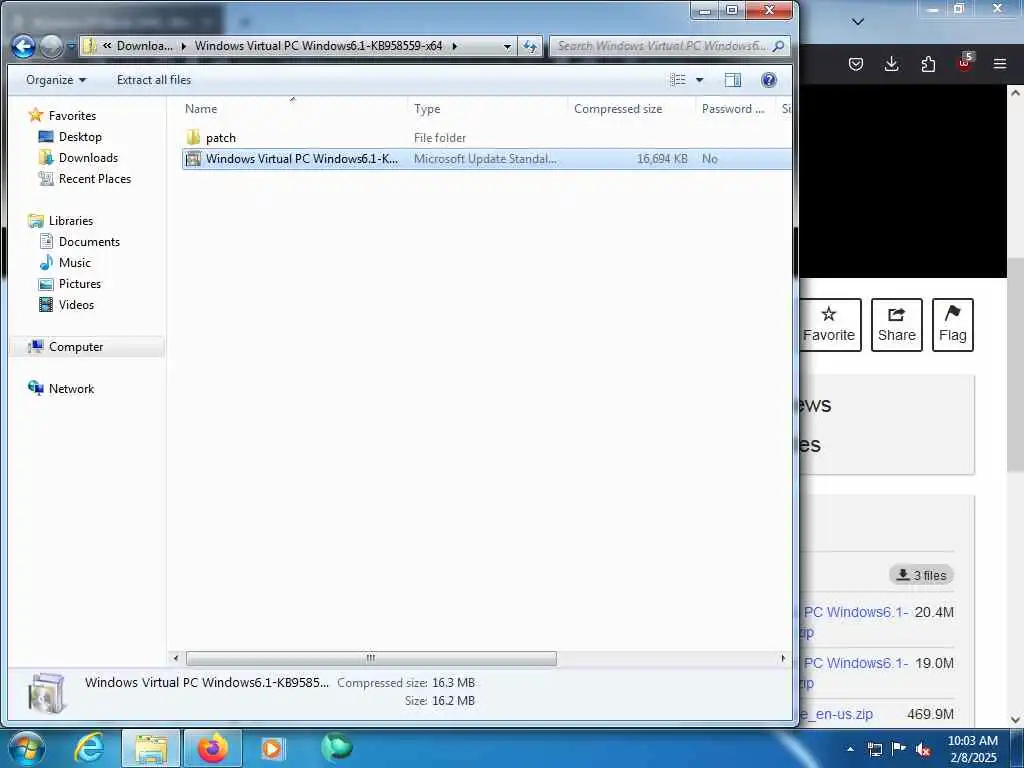
Task: Click the Share button on the web page
Action: (897, 325)
